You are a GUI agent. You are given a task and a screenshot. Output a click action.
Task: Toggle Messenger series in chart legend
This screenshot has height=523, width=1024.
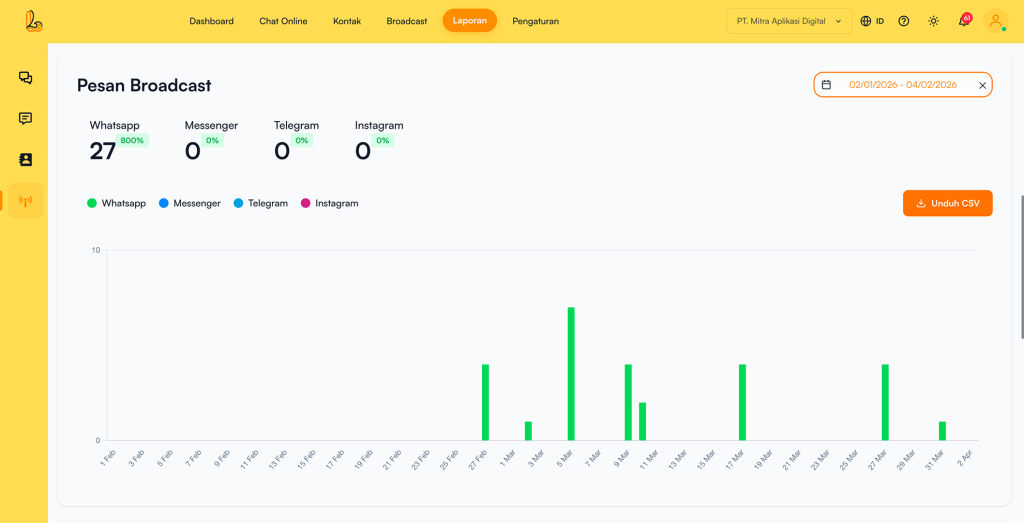pyautogui.click(x=189, y=203)
